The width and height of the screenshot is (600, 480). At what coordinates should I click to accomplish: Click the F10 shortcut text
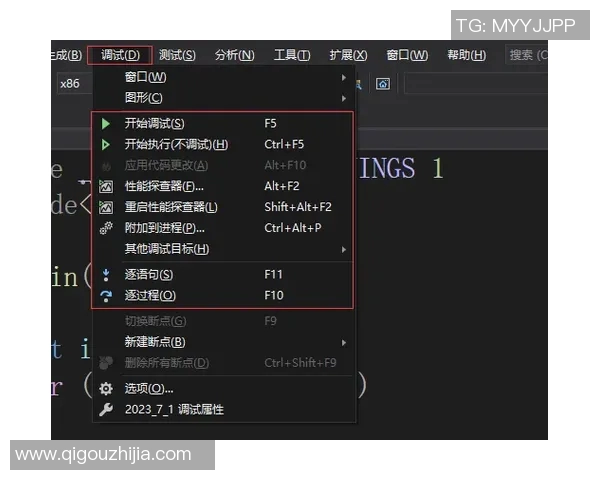[x=274, y=296]
